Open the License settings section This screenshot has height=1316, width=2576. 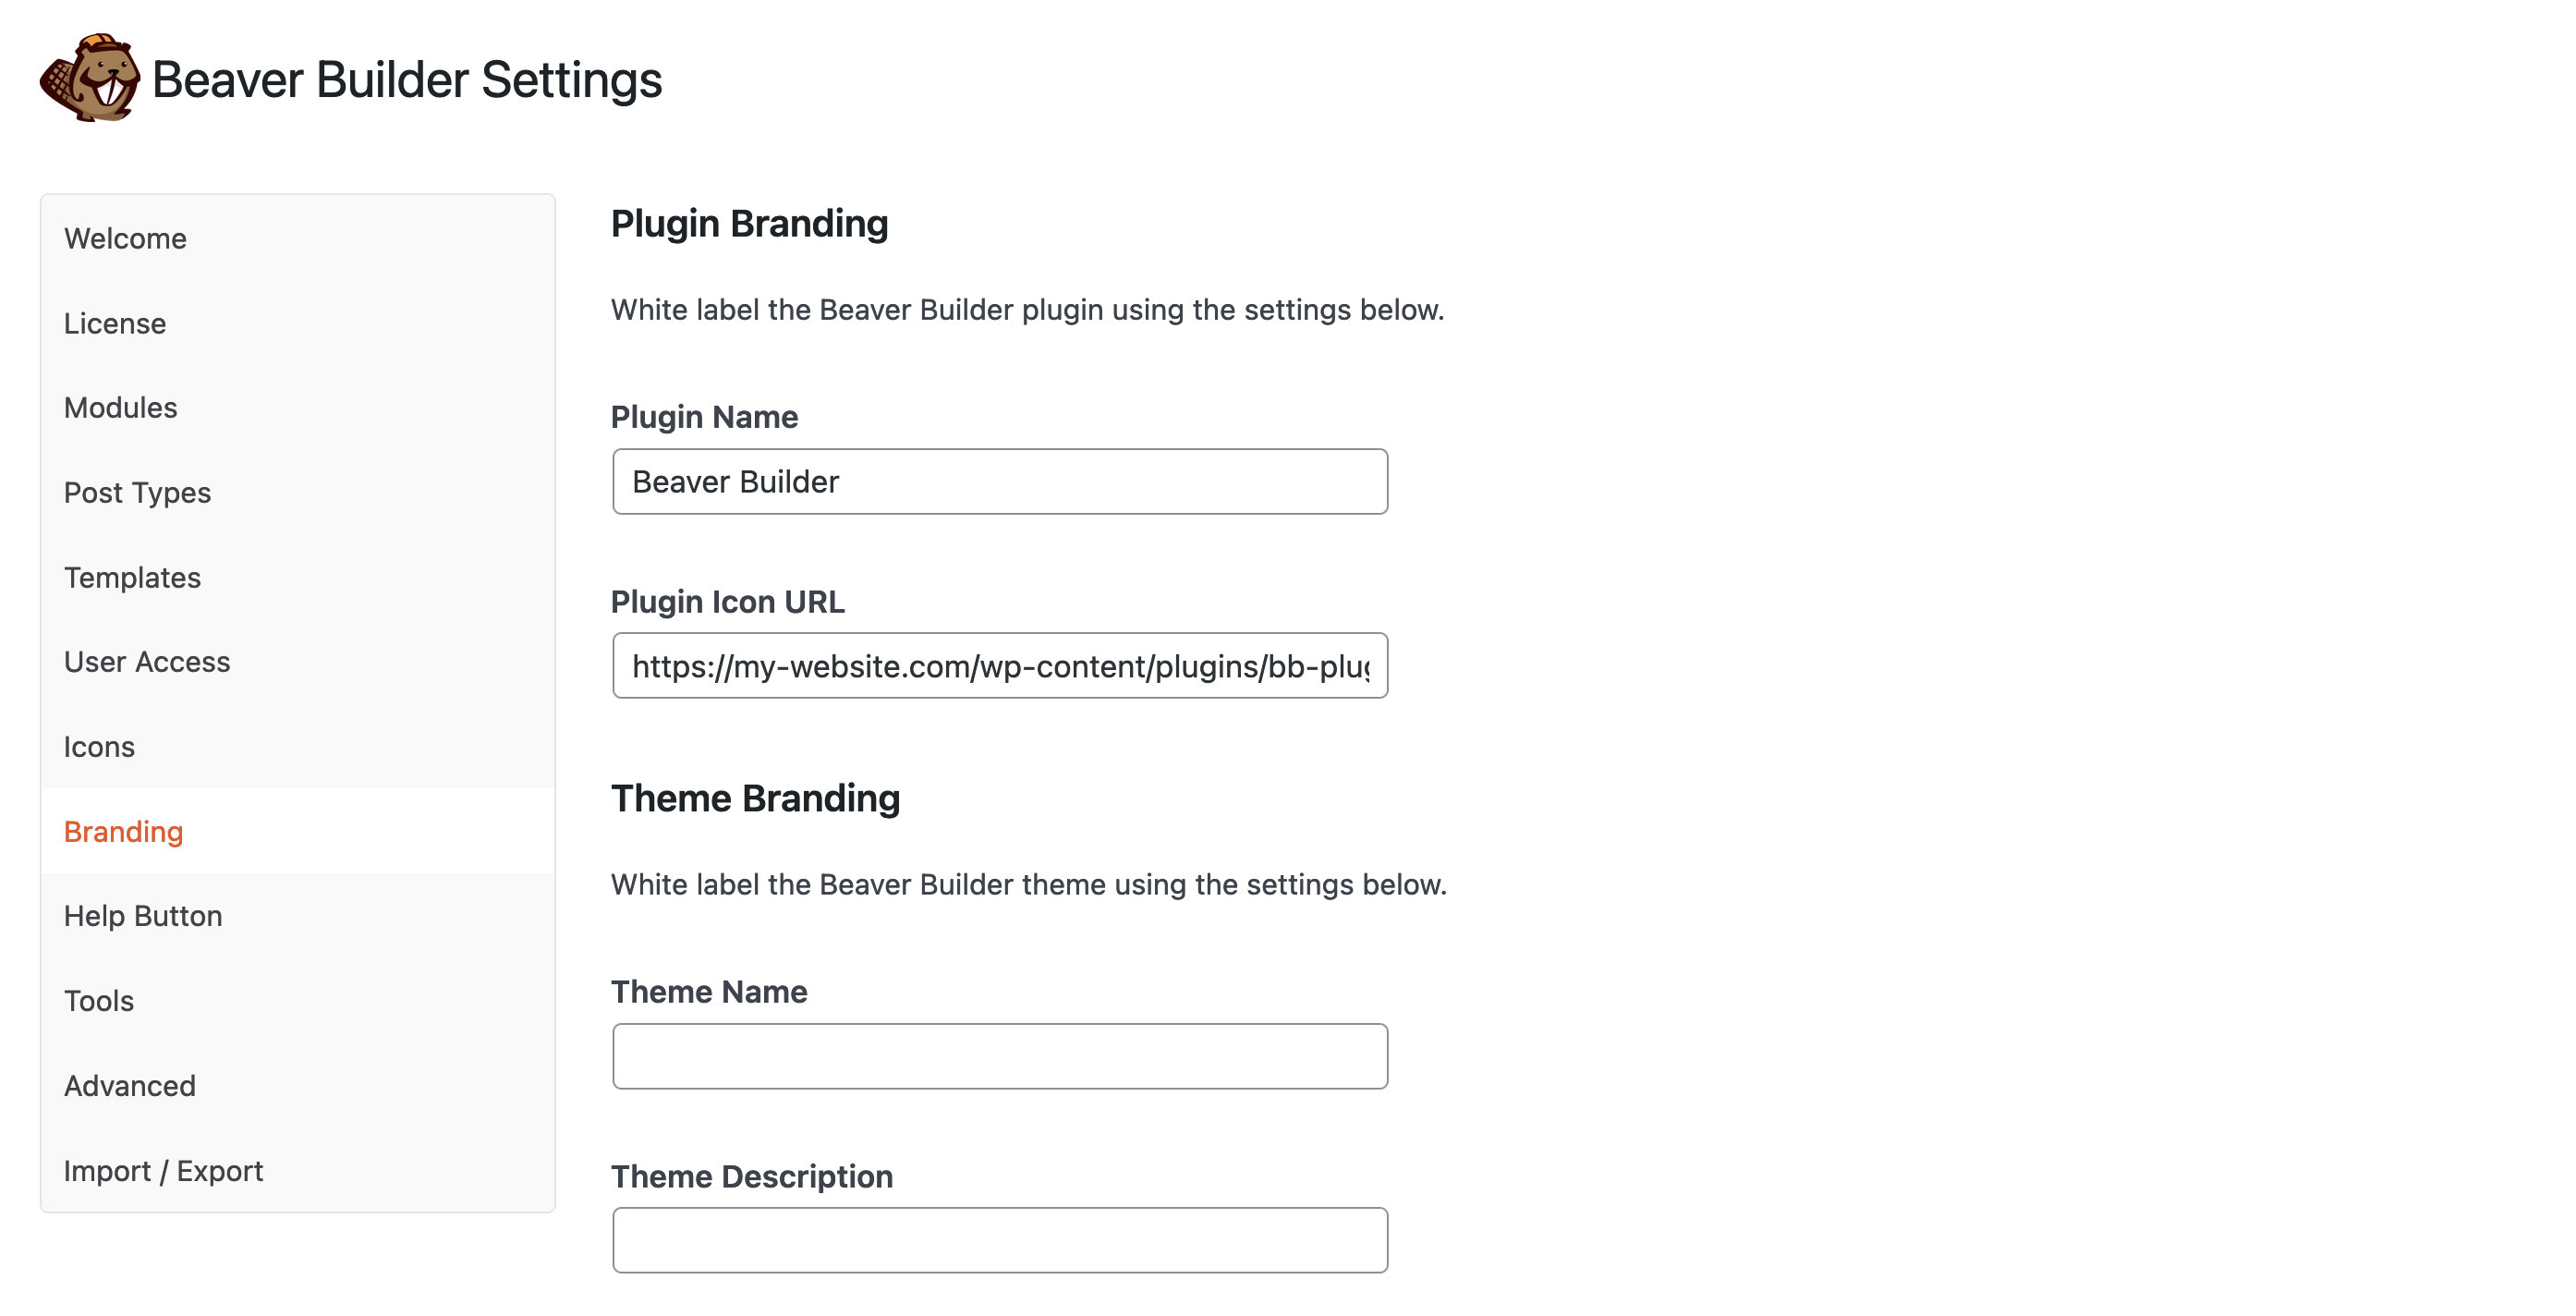click(113, 323)
